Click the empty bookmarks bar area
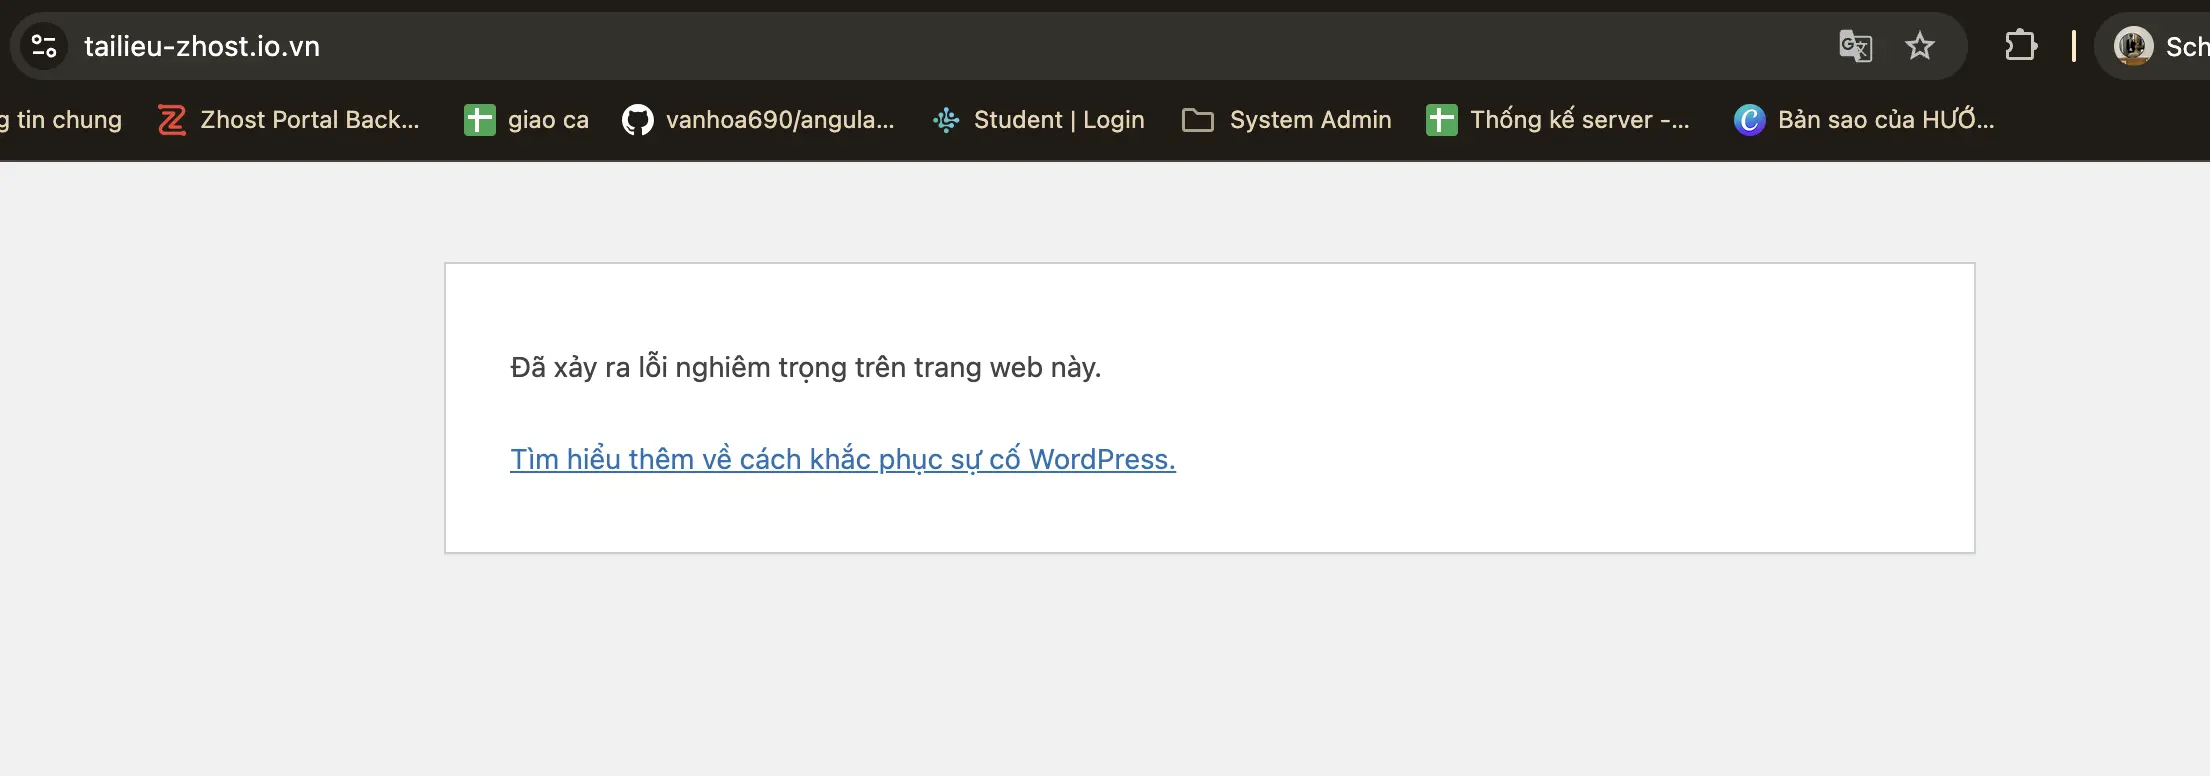 pyautogui.click(x=2100, y=120)
